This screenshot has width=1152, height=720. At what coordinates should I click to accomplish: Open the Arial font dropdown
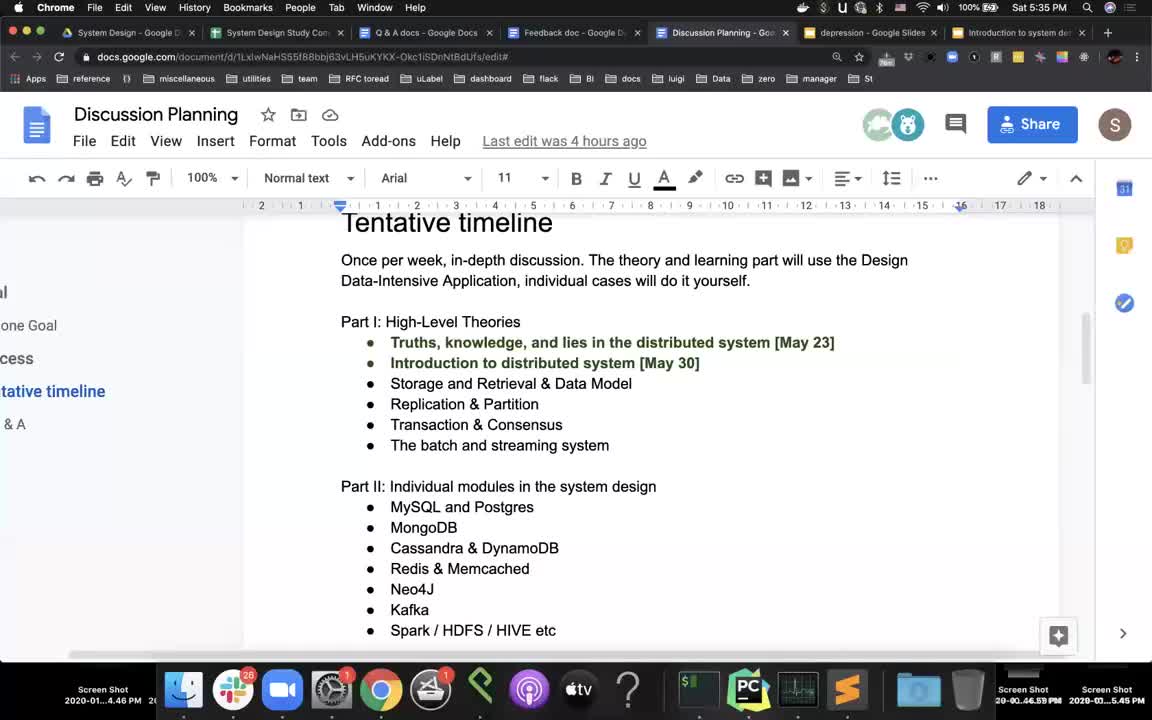coord(426,178)
